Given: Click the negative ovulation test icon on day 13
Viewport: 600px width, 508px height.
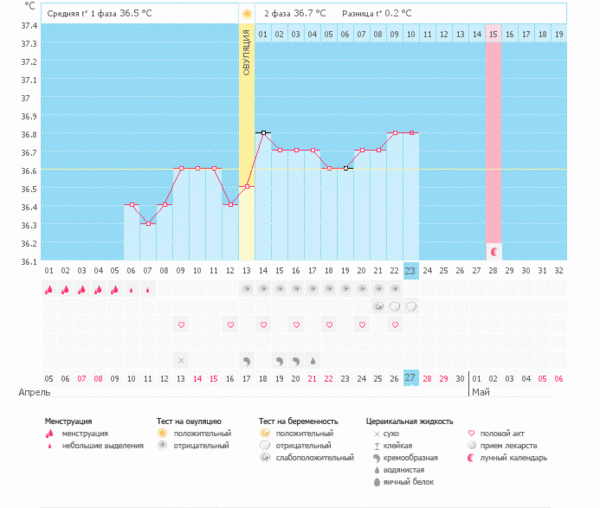Looking at the screenshot, I should tap(246, 289).
